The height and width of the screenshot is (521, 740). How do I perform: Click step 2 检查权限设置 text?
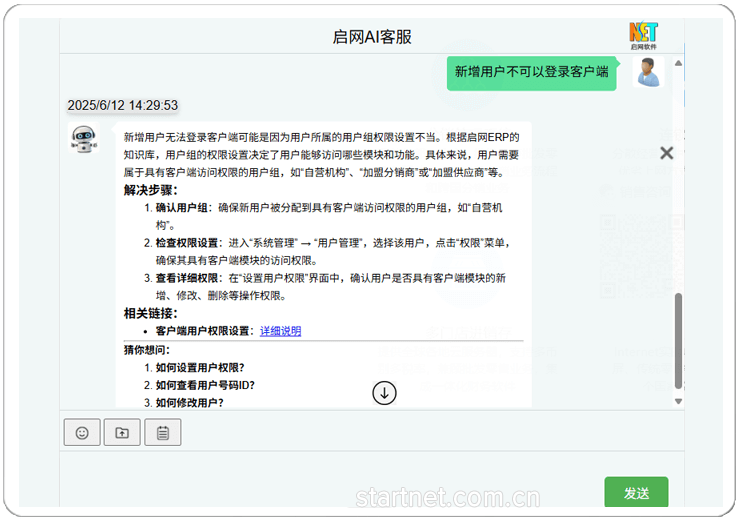click(x=187, y=243)
